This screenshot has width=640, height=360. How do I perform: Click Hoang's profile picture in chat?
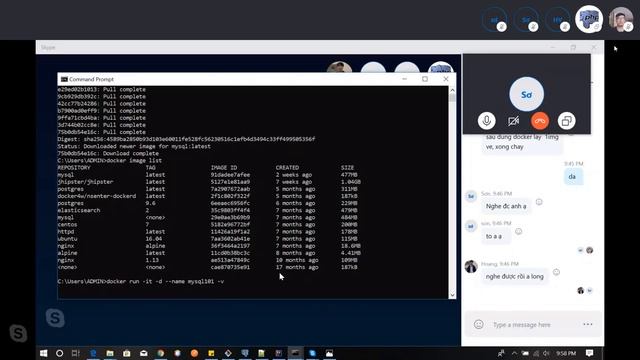click(x=471, y=266)
